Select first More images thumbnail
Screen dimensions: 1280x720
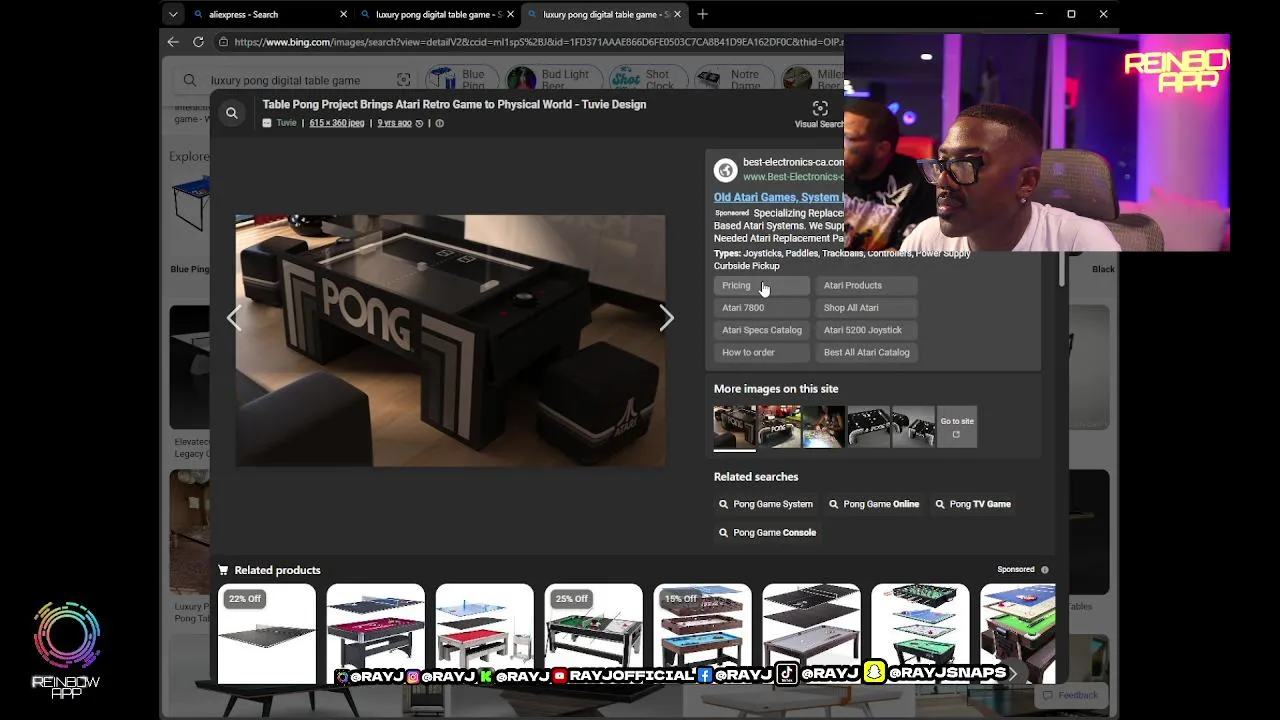click(x=734, y=426)
